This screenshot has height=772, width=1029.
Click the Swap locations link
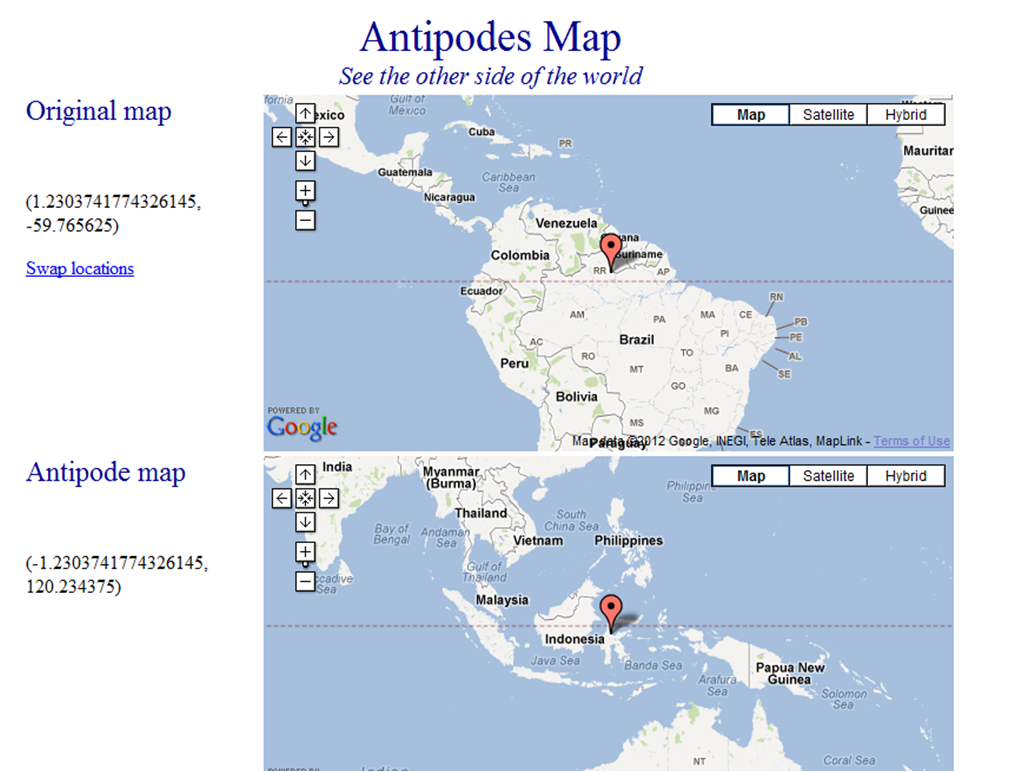(79, 268)
